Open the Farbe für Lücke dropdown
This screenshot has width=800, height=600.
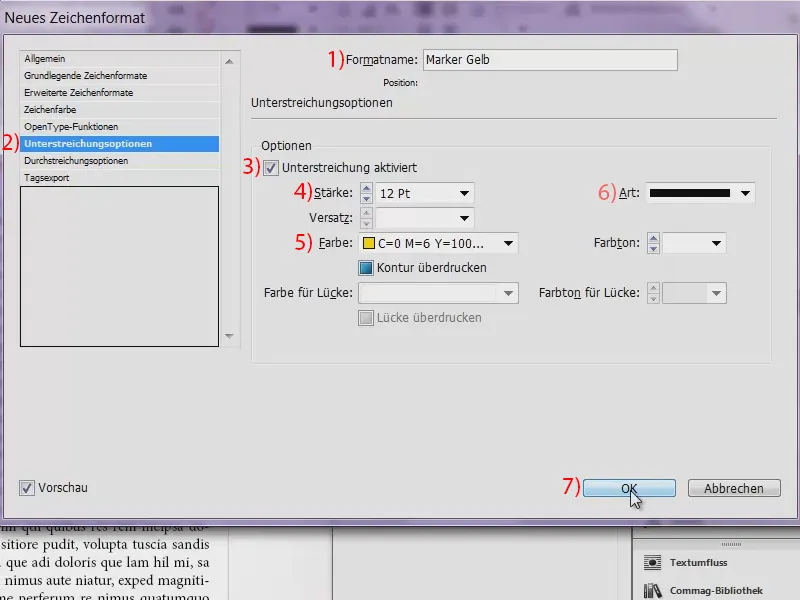(x=508, y=293)
